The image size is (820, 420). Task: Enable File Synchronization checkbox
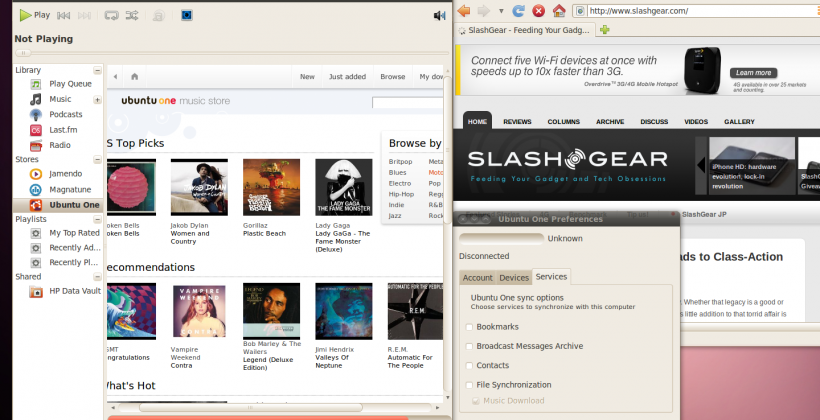[469, 385]
